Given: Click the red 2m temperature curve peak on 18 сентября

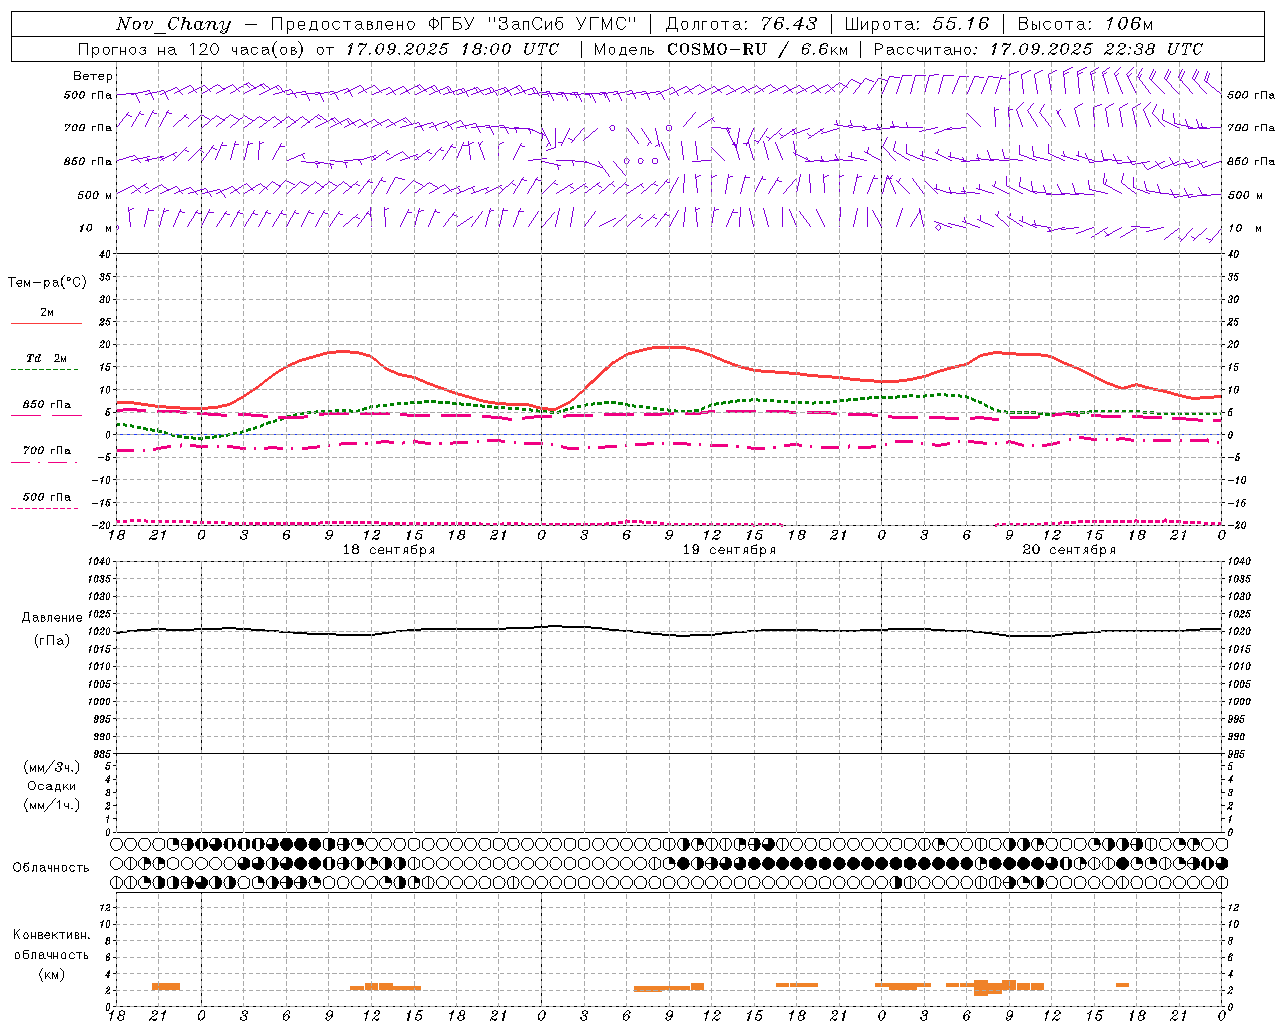Looking at the screenshot, I should coord(343,351).
